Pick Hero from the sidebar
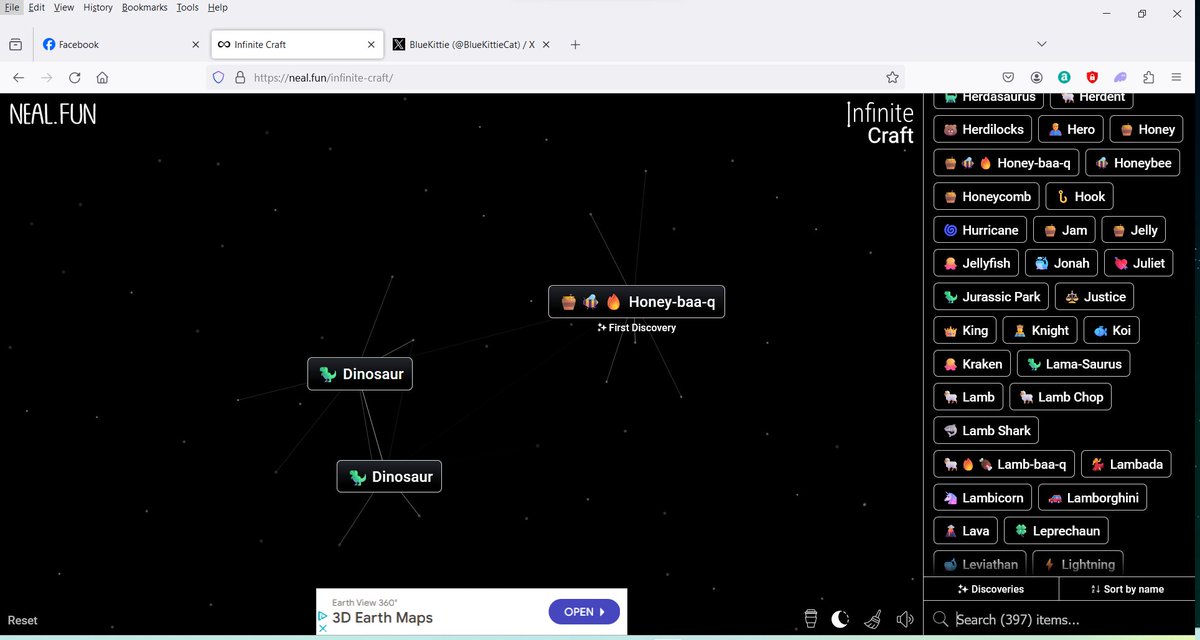 coord(1071,129)
